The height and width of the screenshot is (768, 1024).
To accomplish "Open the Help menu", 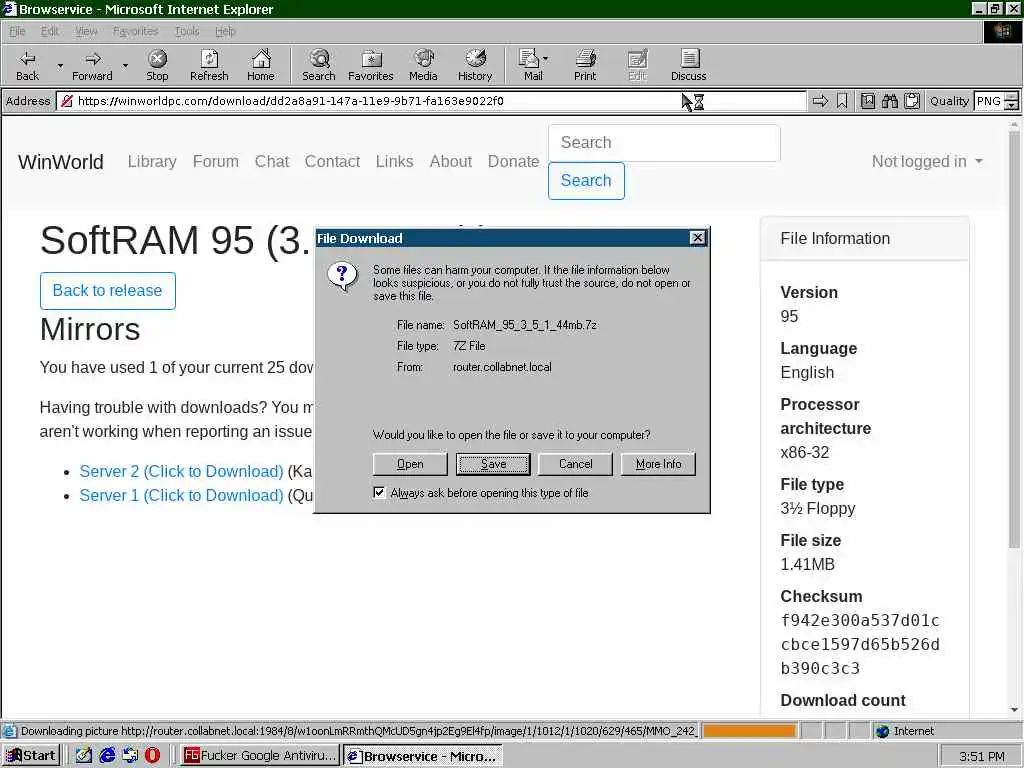I will tap(225, 31).
